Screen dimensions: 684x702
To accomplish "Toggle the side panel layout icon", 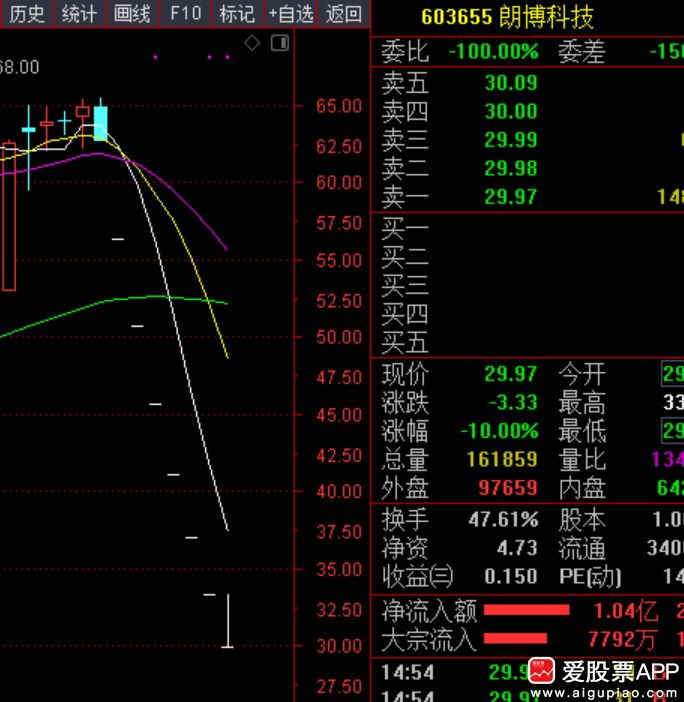I will pos(280,43).
